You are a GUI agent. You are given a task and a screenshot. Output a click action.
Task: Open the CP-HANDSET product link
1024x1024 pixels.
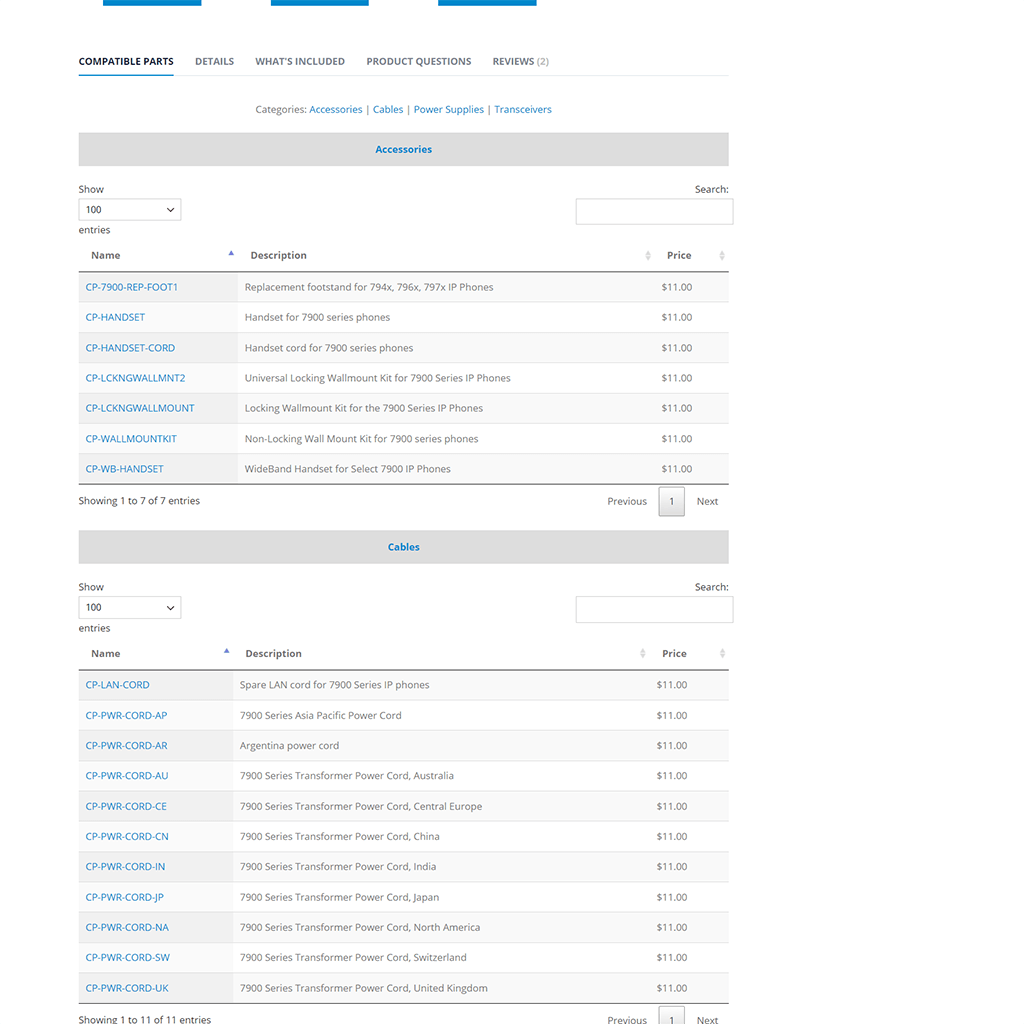[x=115, y=317]
